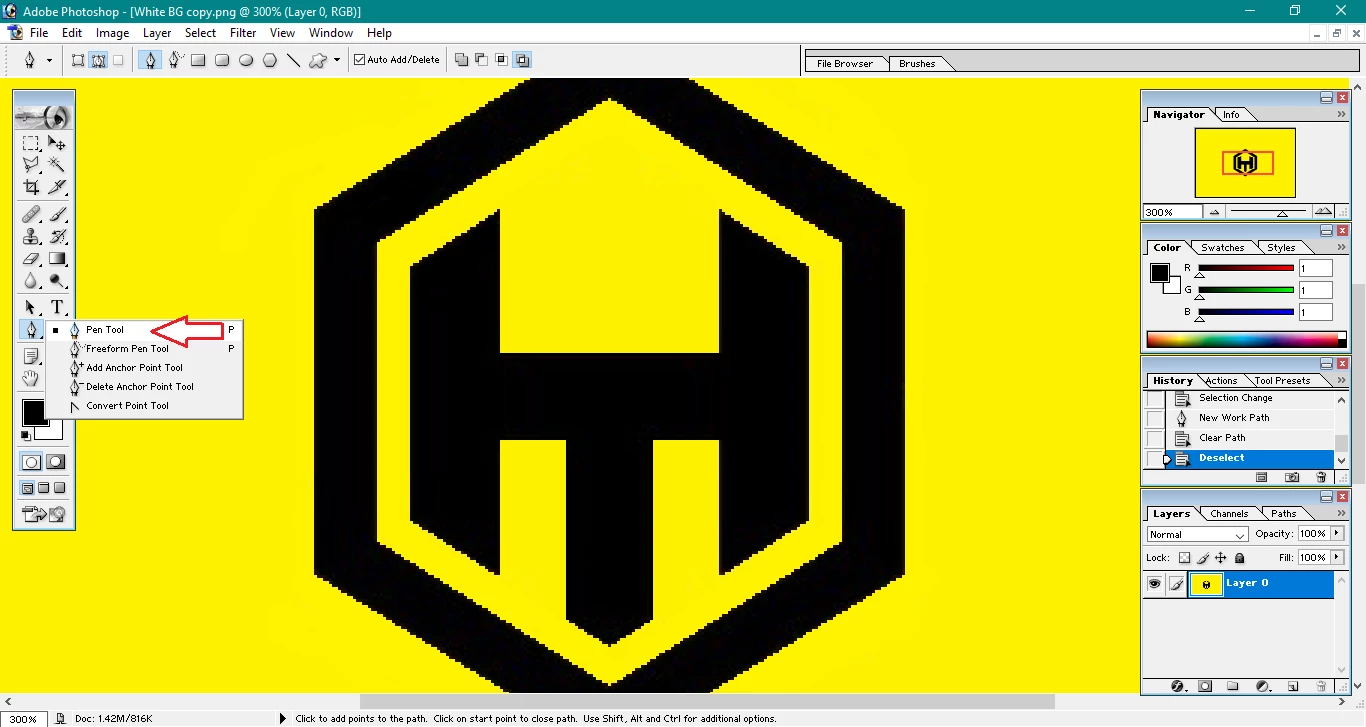Select the Type tool

[57, 307]
